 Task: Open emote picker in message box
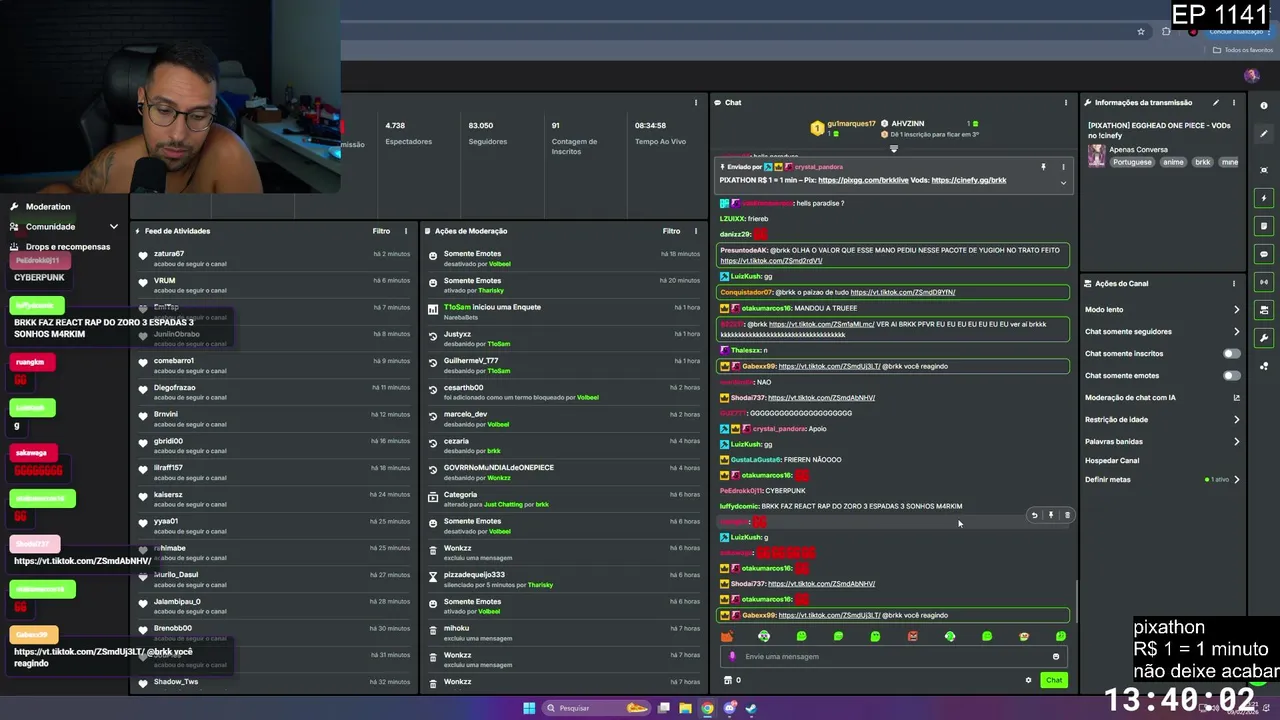tap(1055, 656)
